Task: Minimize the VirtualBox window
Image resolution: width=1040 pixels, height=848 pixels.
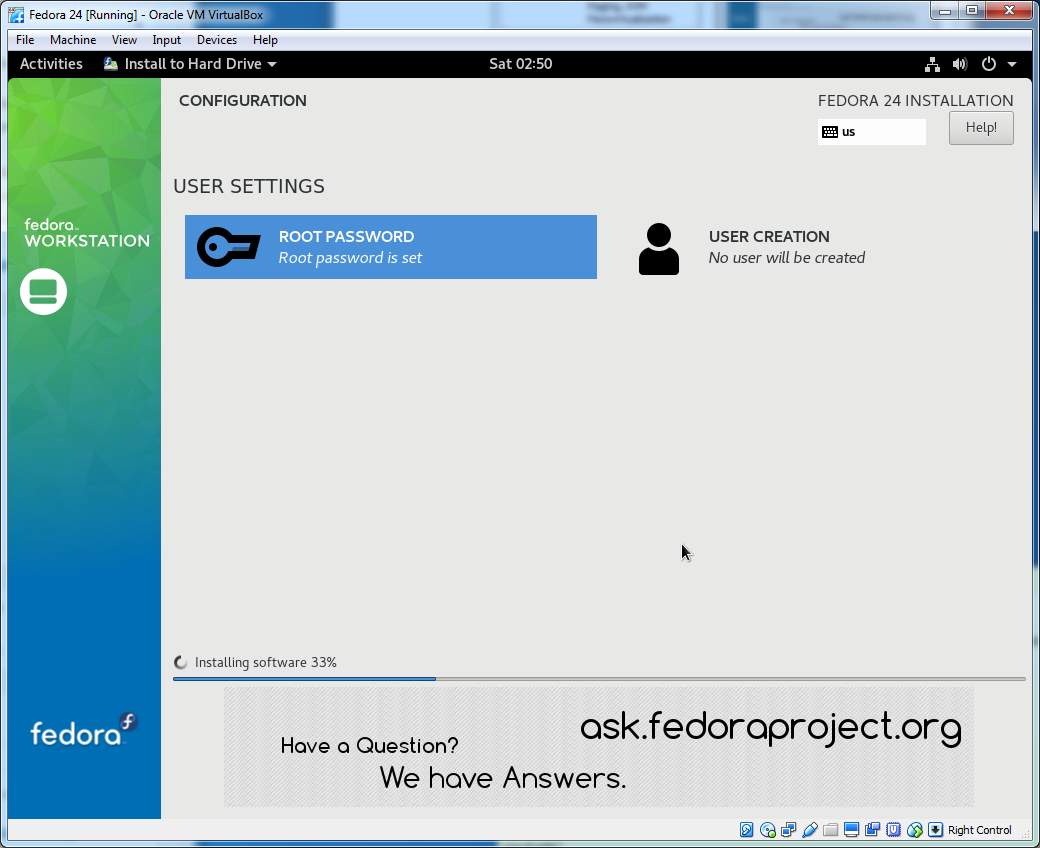Action: click(945, 10)
